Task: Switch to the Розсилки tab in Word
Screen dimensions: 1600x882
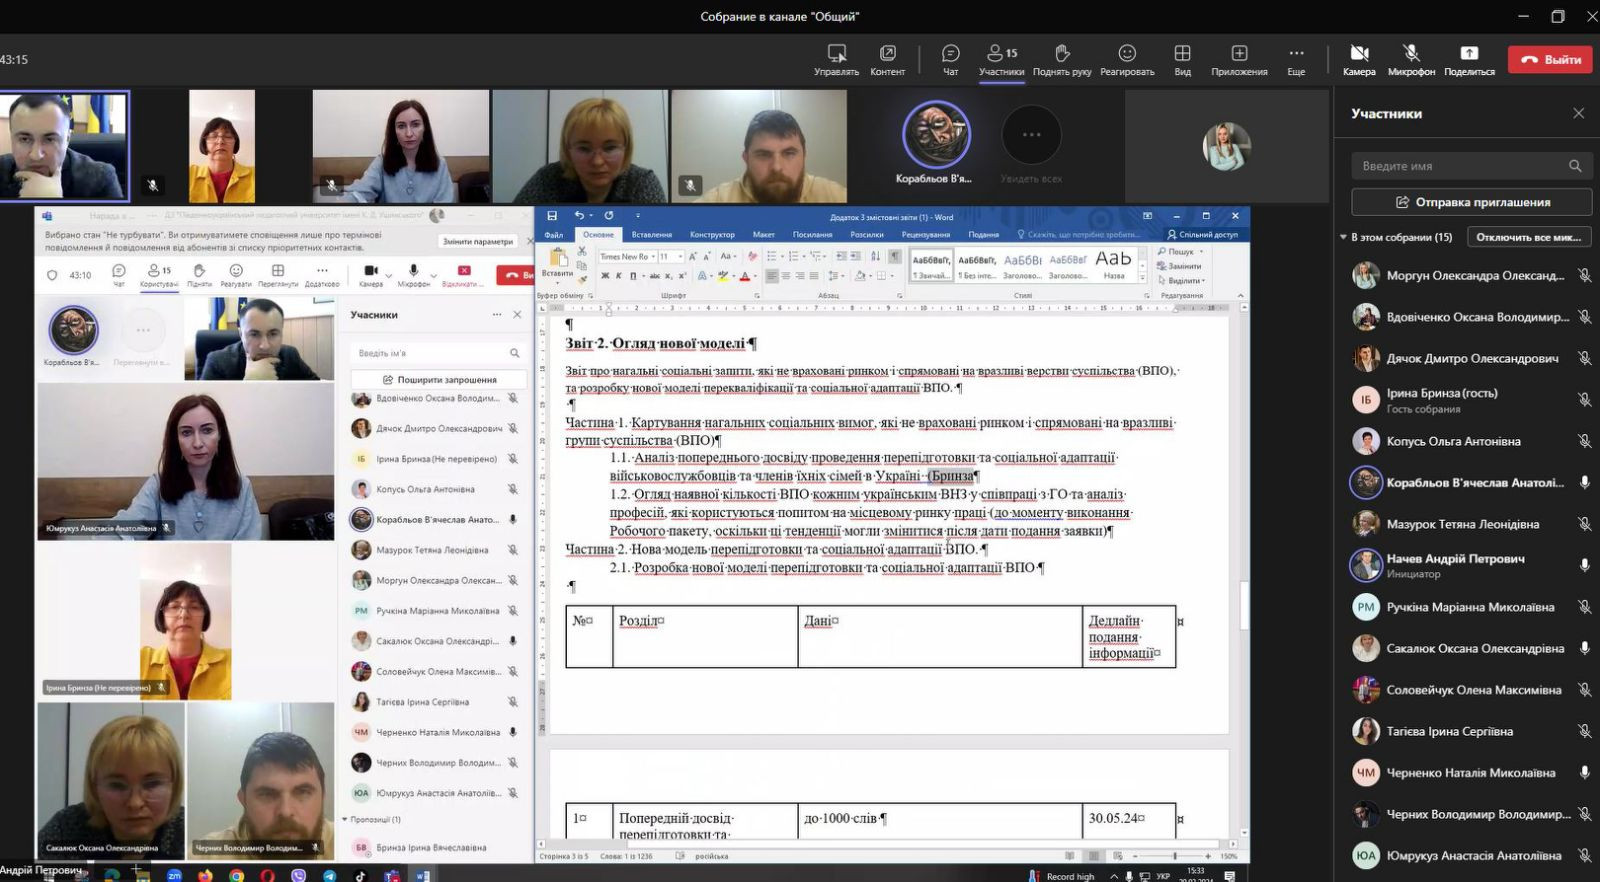Action: (x=867, y=235)
